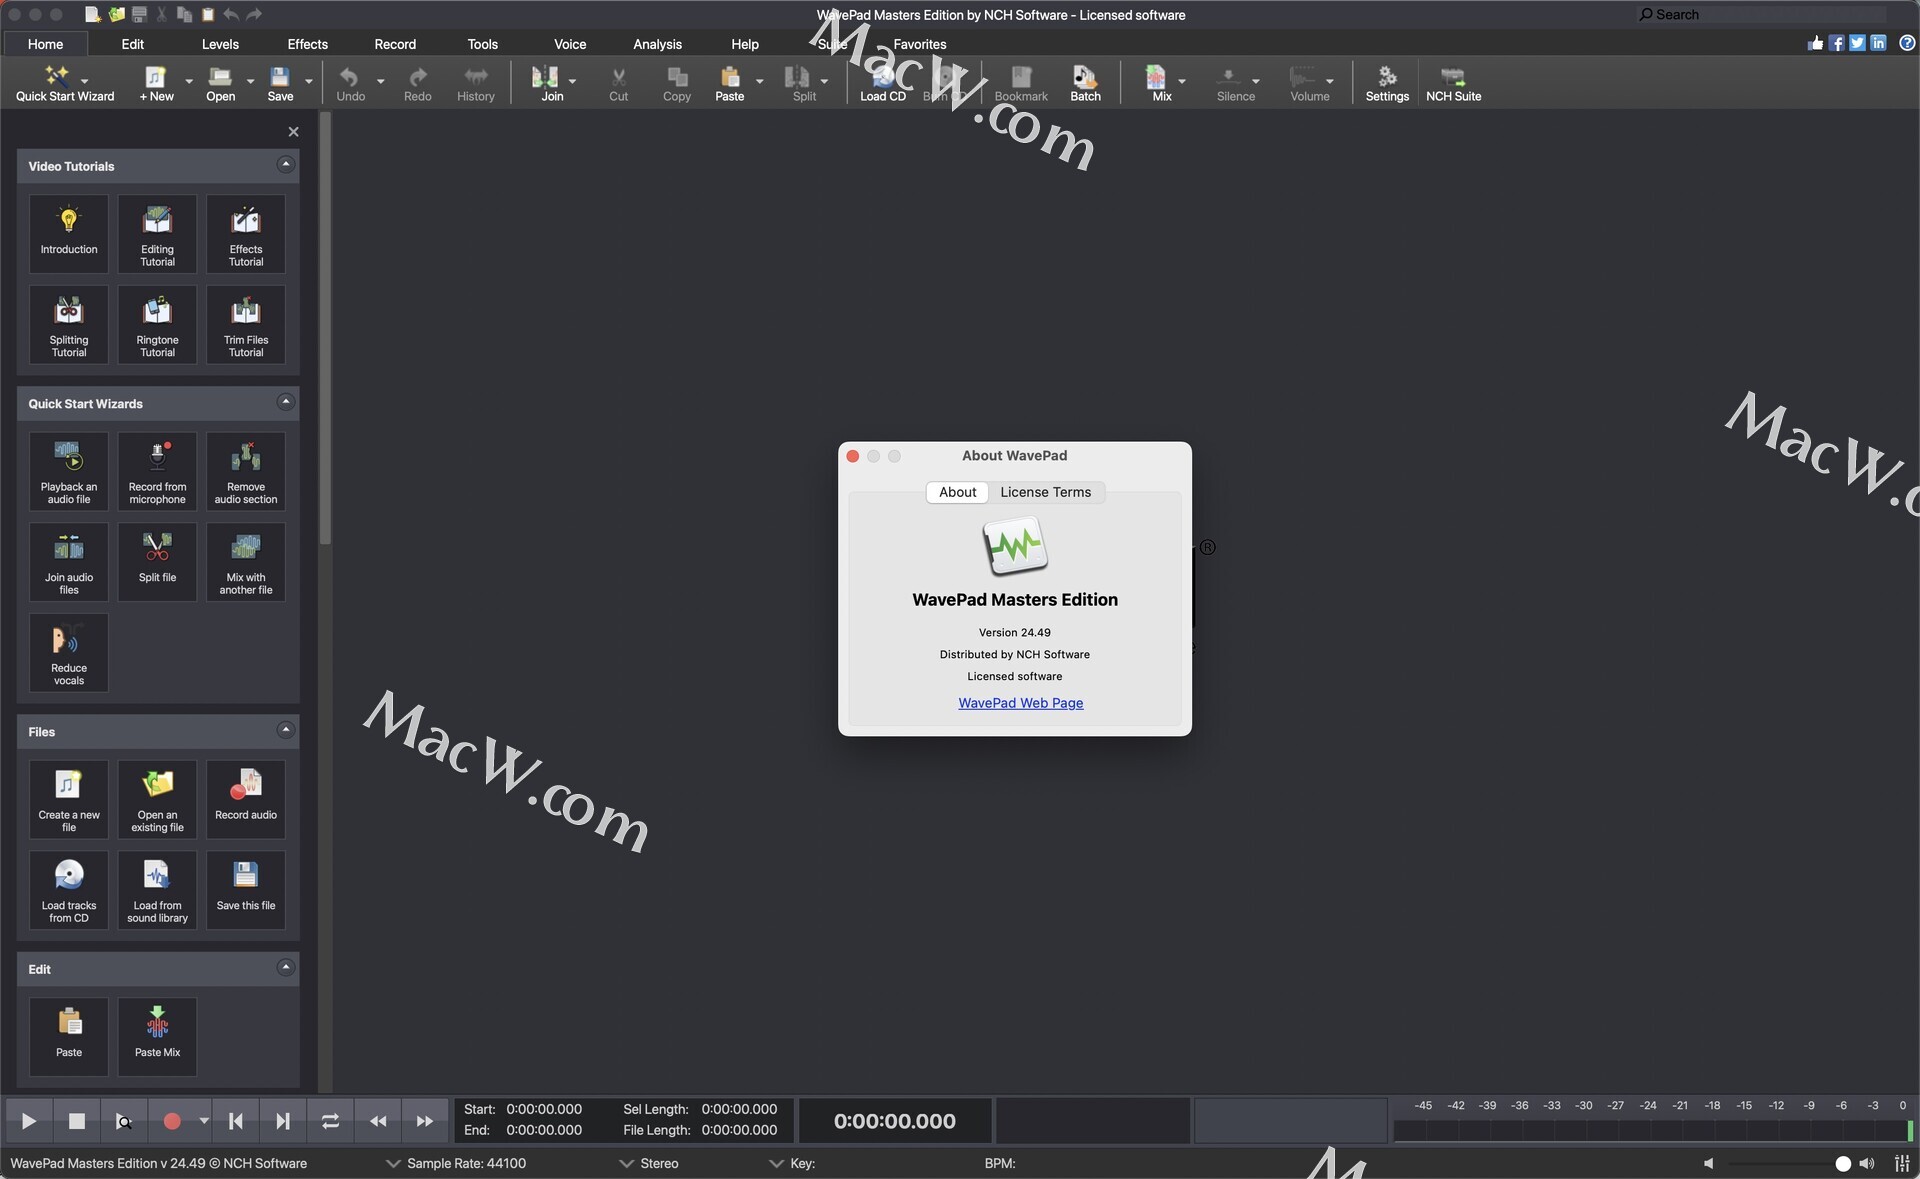1920x1179 pixels.
Task: Click the Record audio tile
Action: (246, 800)
